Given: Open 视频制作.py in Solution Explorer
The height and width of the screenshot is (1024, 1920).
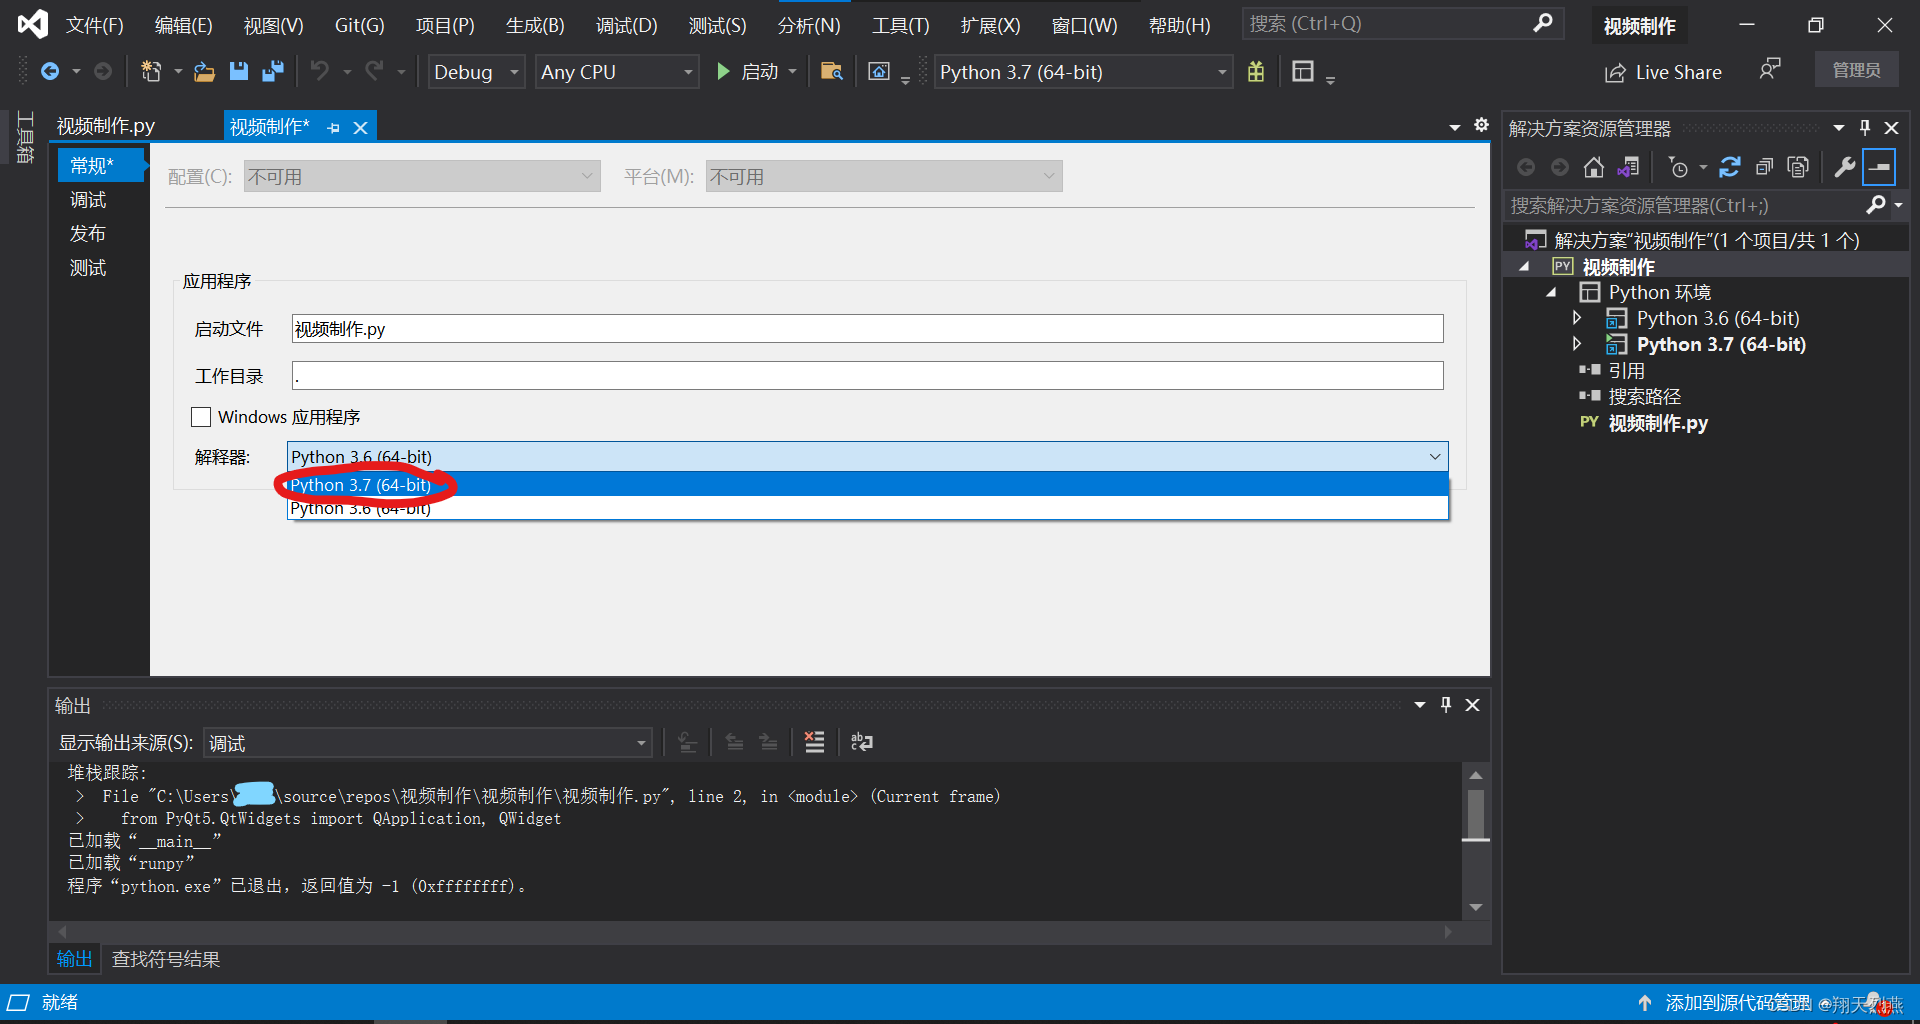Looking at the screenshot, I should 1657,423.
